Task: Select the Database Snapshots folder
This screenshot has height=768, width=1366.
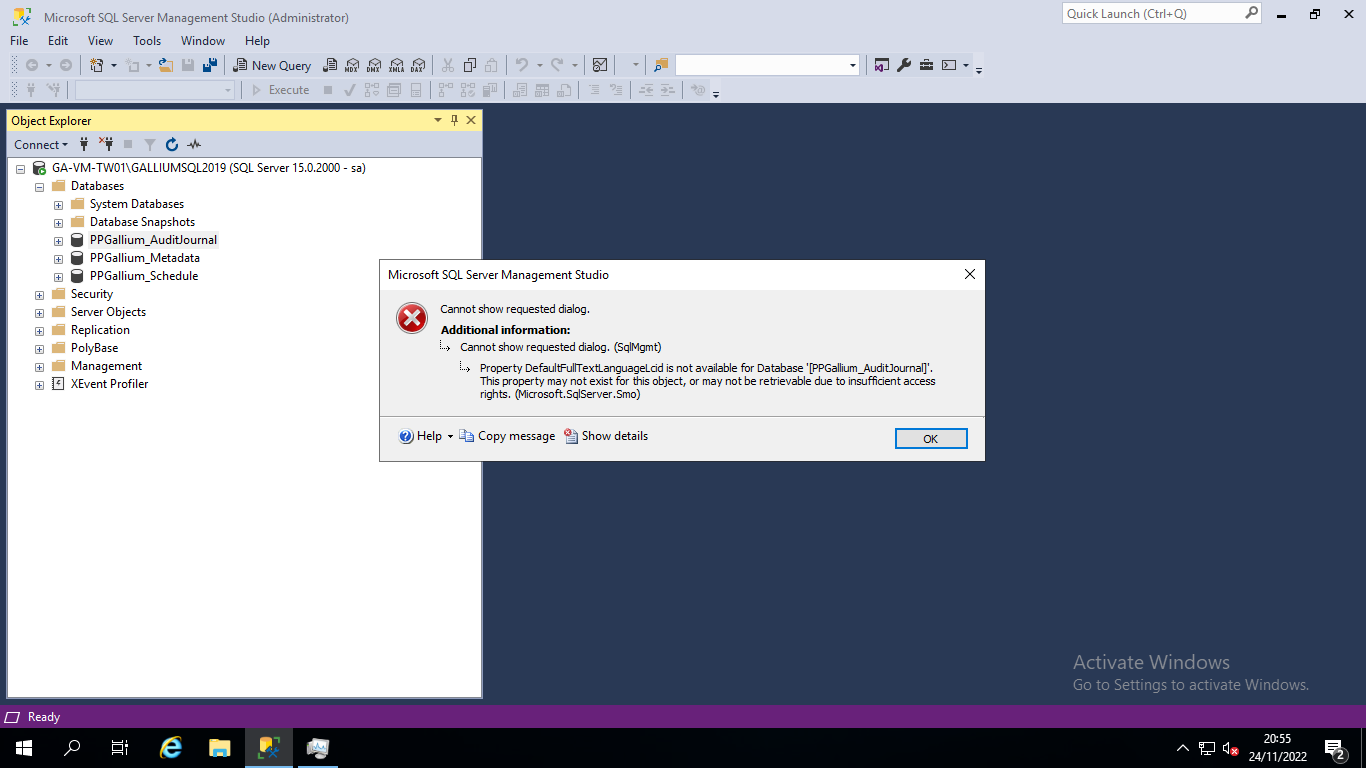Action: pyautogui.click(x=142, y=222)
